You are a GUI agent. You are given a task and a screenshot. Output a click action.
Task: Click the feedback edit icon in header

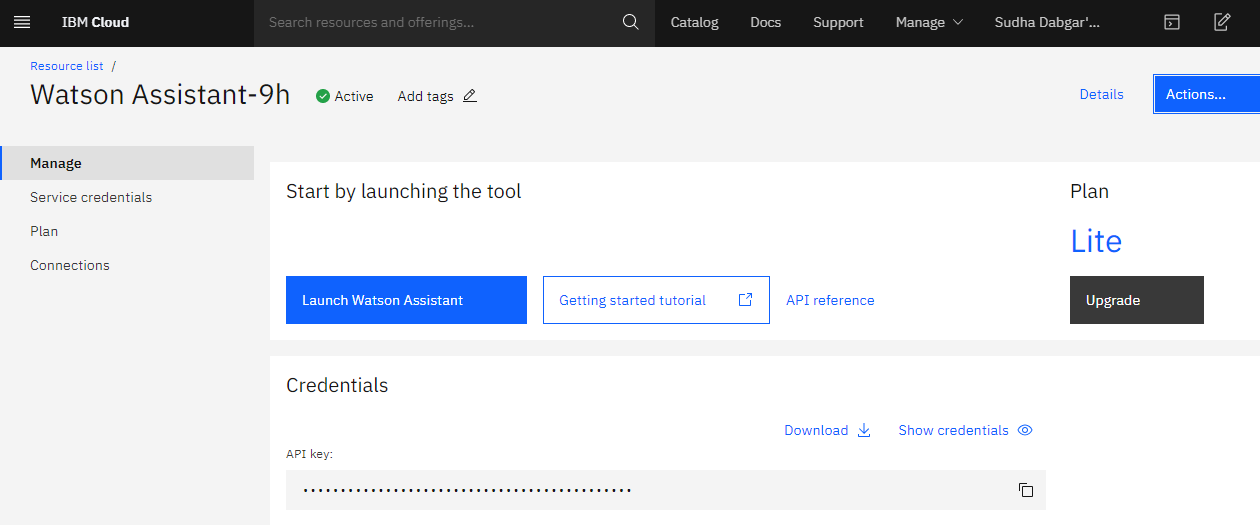coord(1222,22)
